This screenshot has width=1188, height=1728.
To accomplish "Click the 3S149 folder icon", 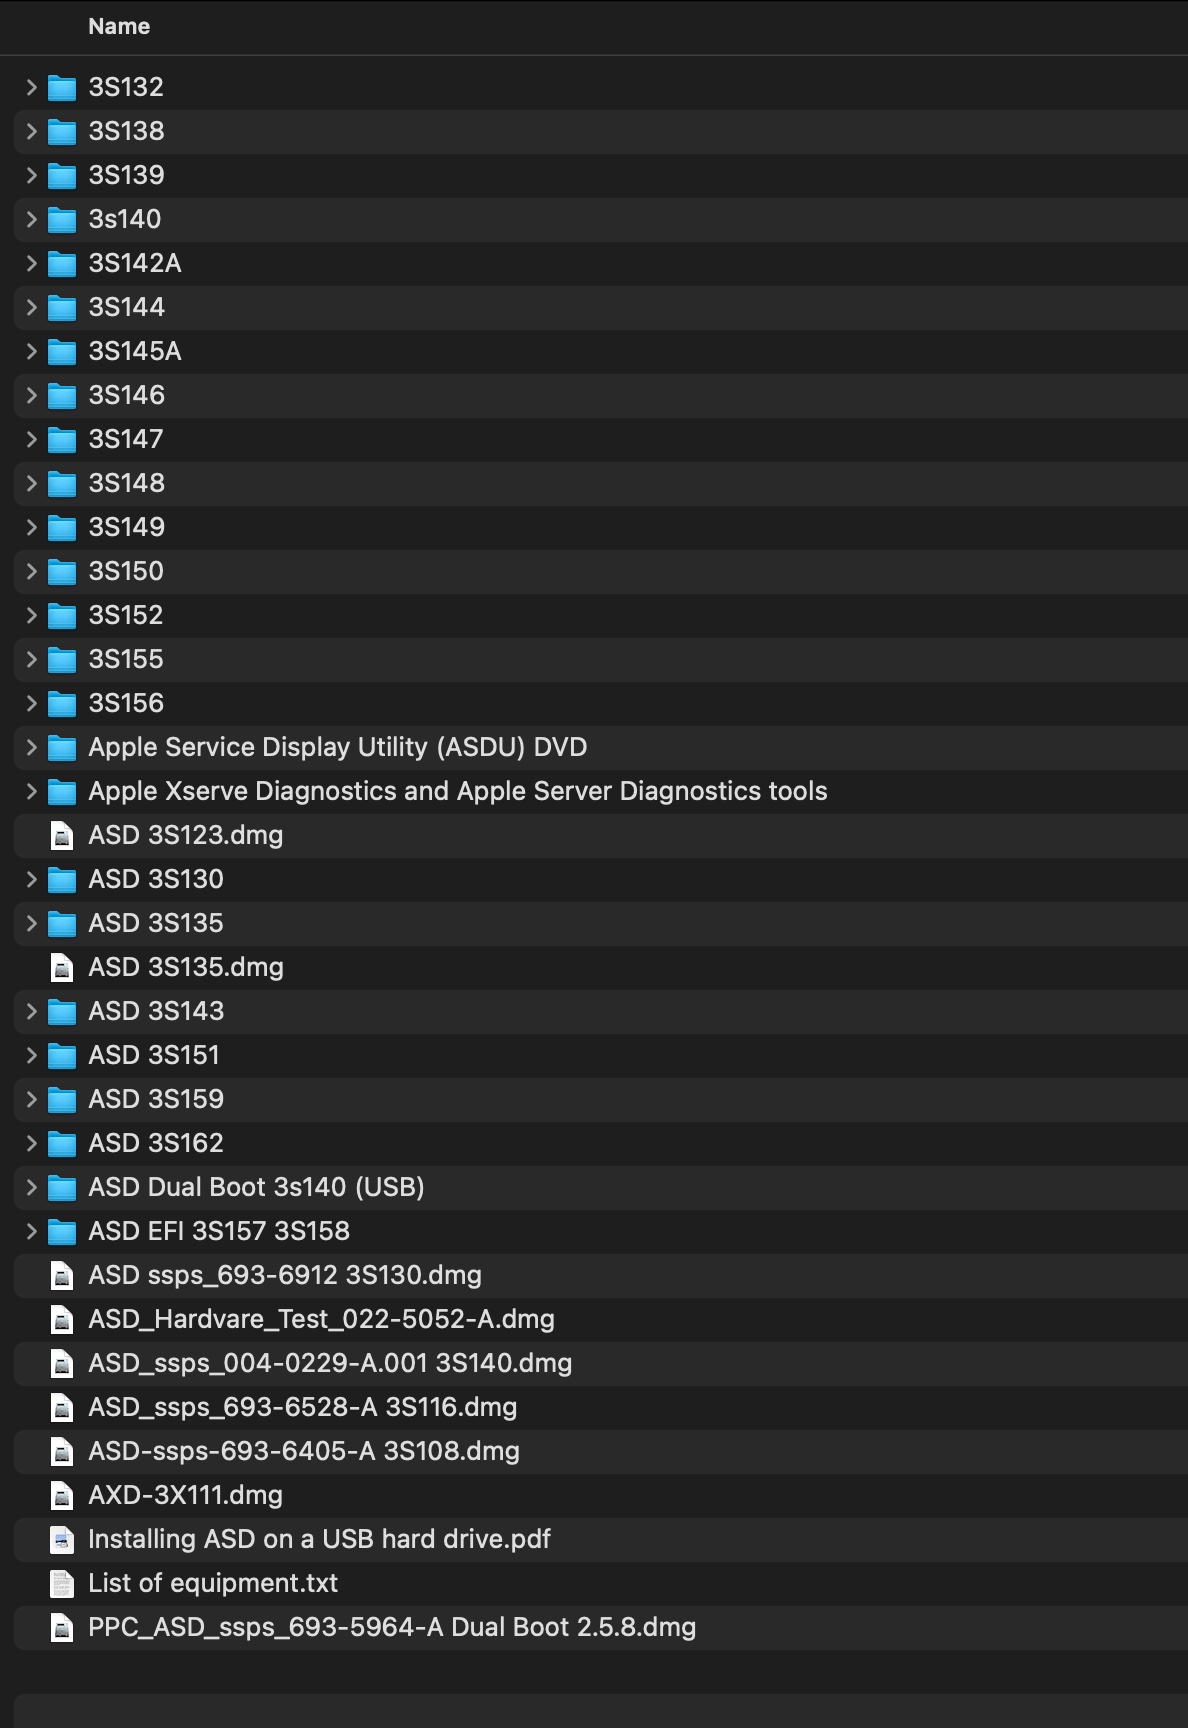I will pyautogui.click(x=62, y=528).
